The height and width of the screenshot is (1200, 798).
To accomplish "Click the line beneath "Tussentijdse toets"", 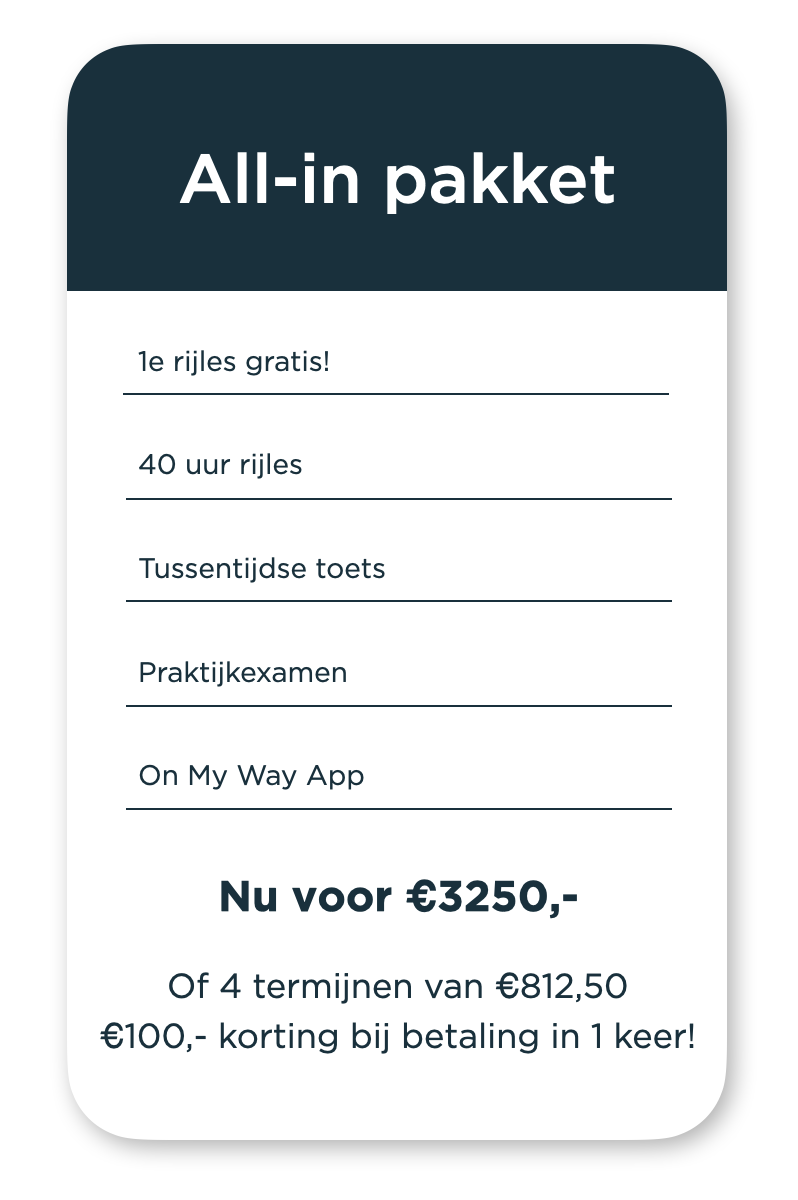I will [398, 601].
